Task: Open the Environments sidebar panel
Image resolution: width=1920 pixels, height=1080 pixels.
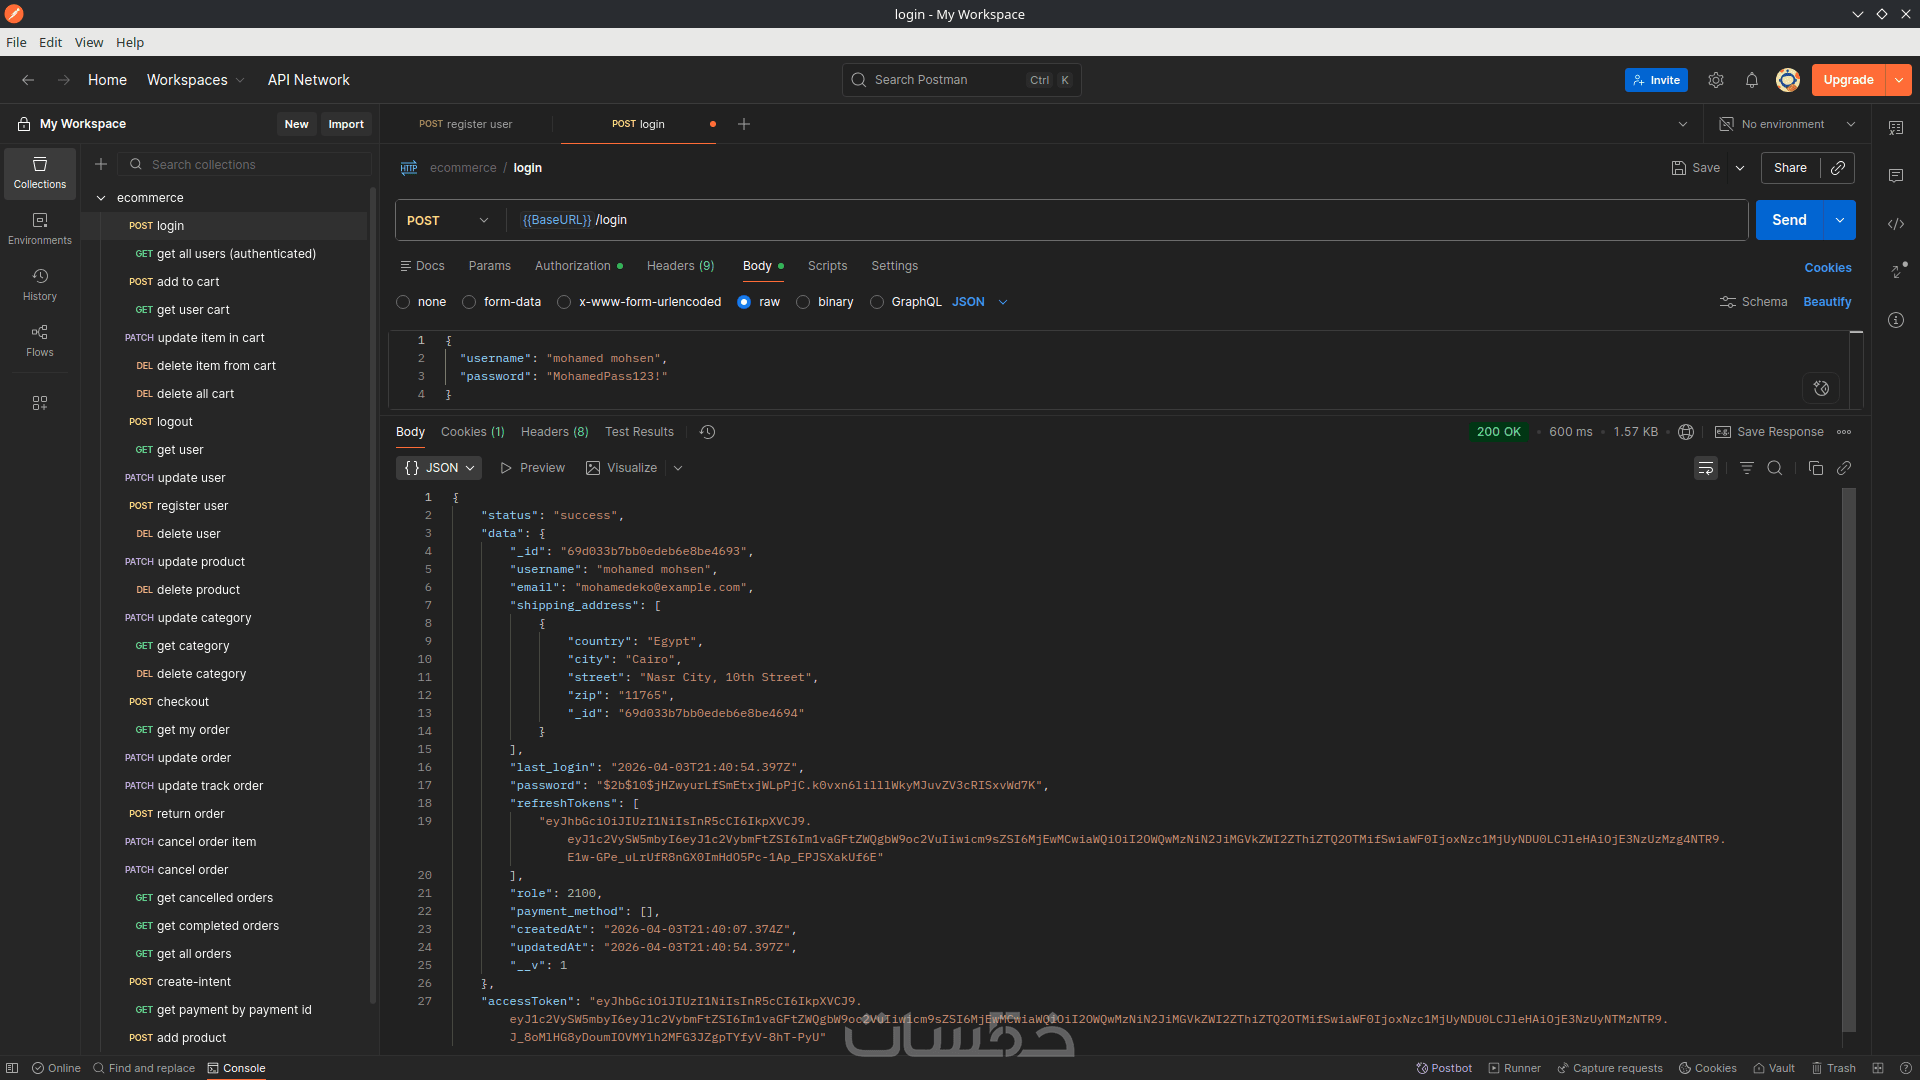Action: coord(40,228)
